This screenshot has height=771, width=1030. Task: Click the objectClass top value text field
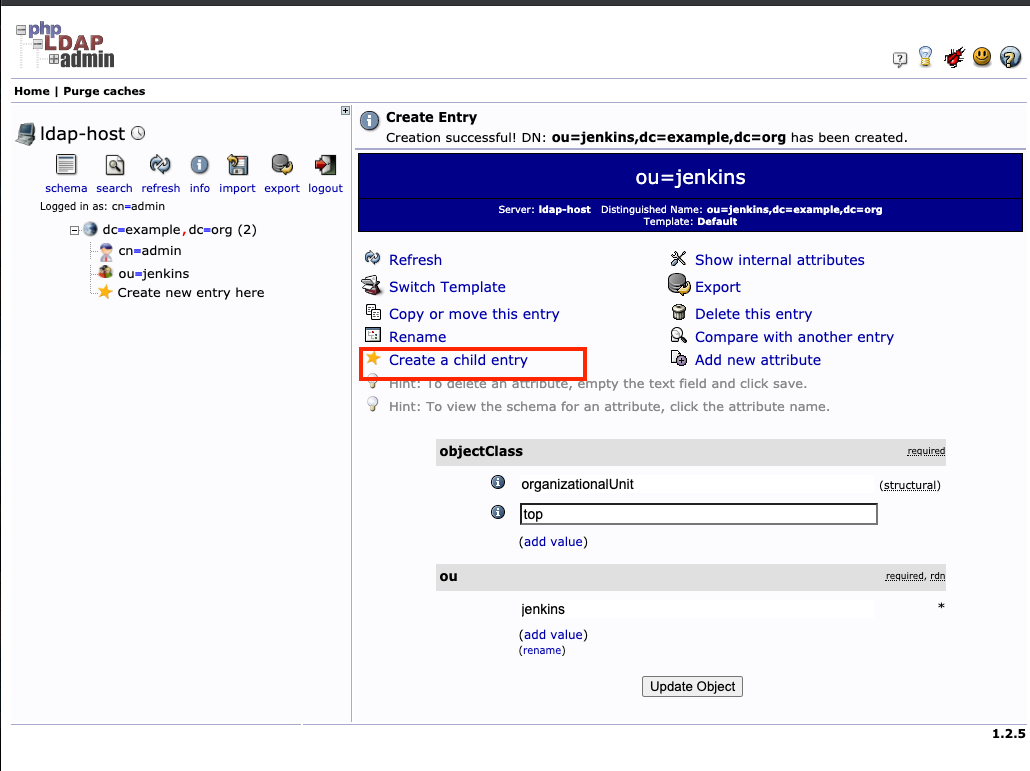tap(698, 514)
